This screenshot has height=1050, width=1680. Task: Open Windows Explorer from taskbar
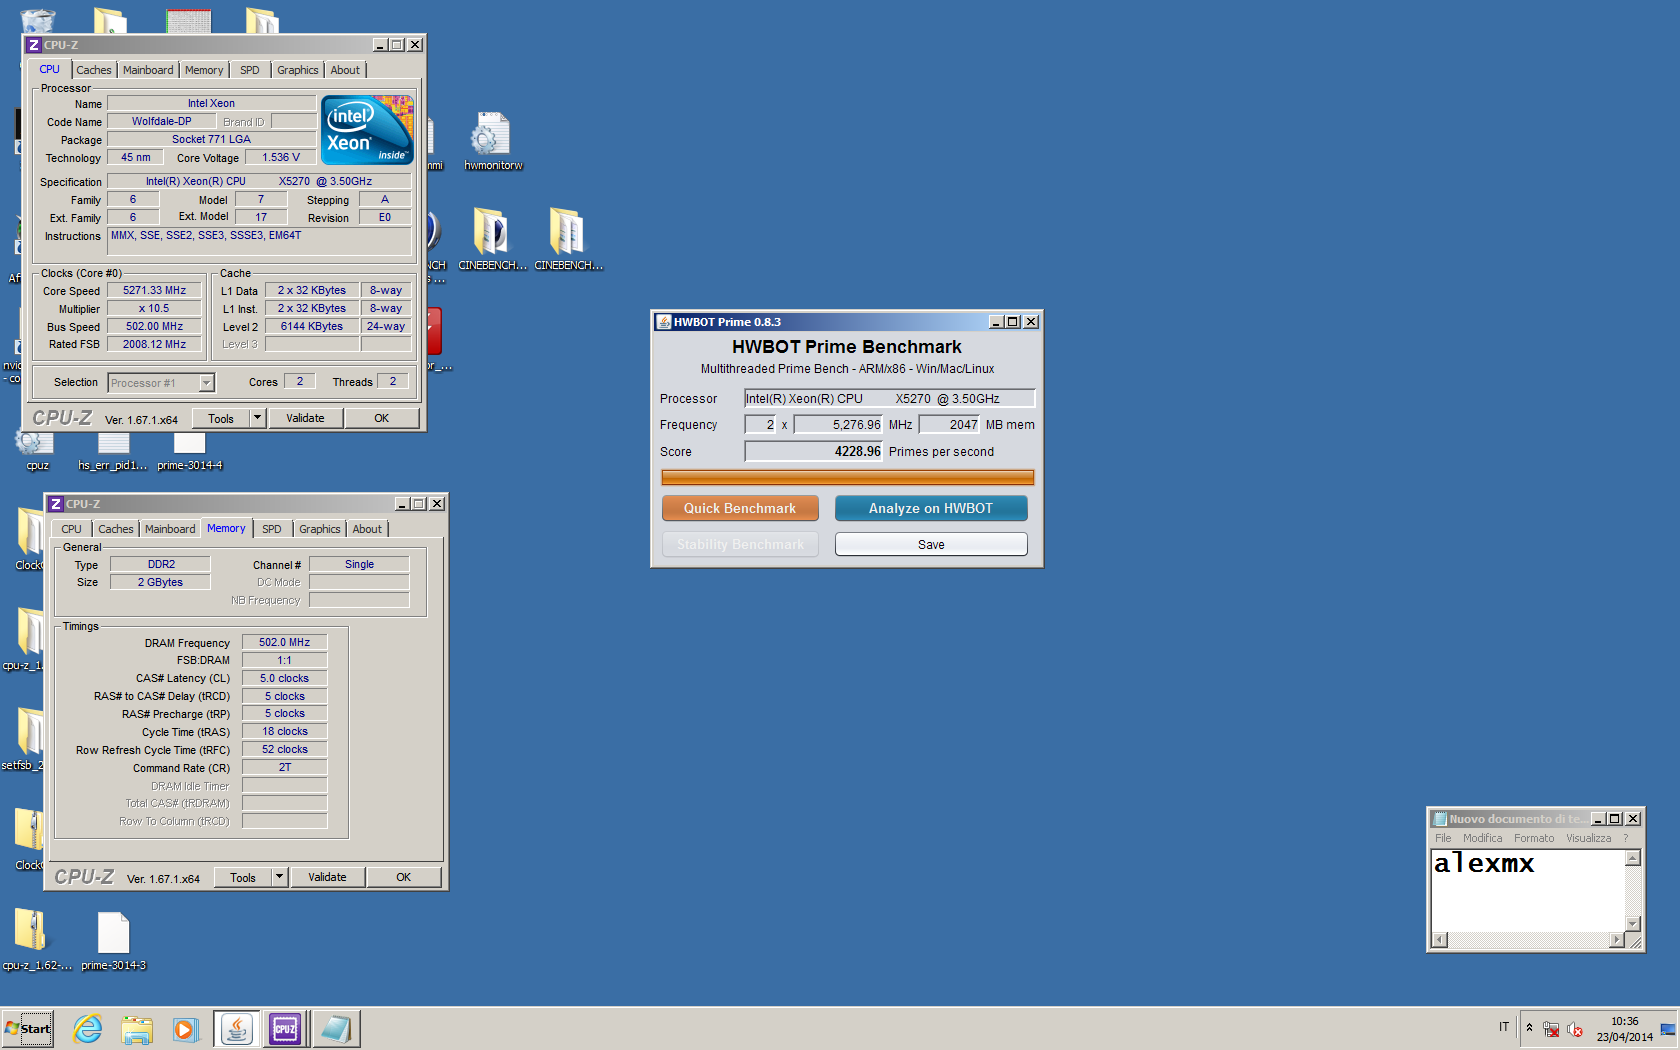tap(137, 1029)
